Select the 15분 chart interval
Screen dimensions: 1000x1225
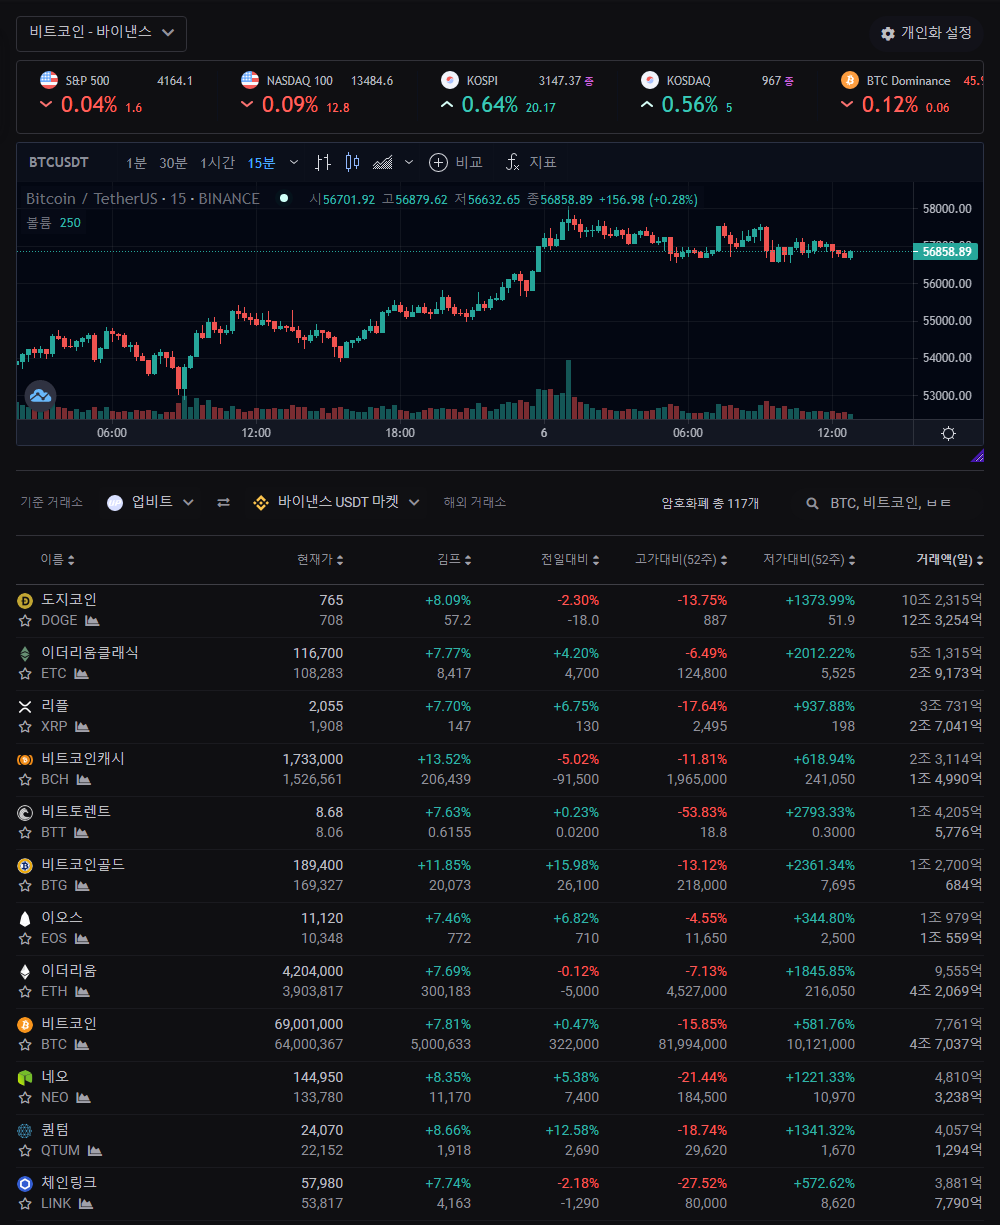(x=261, y=162)
